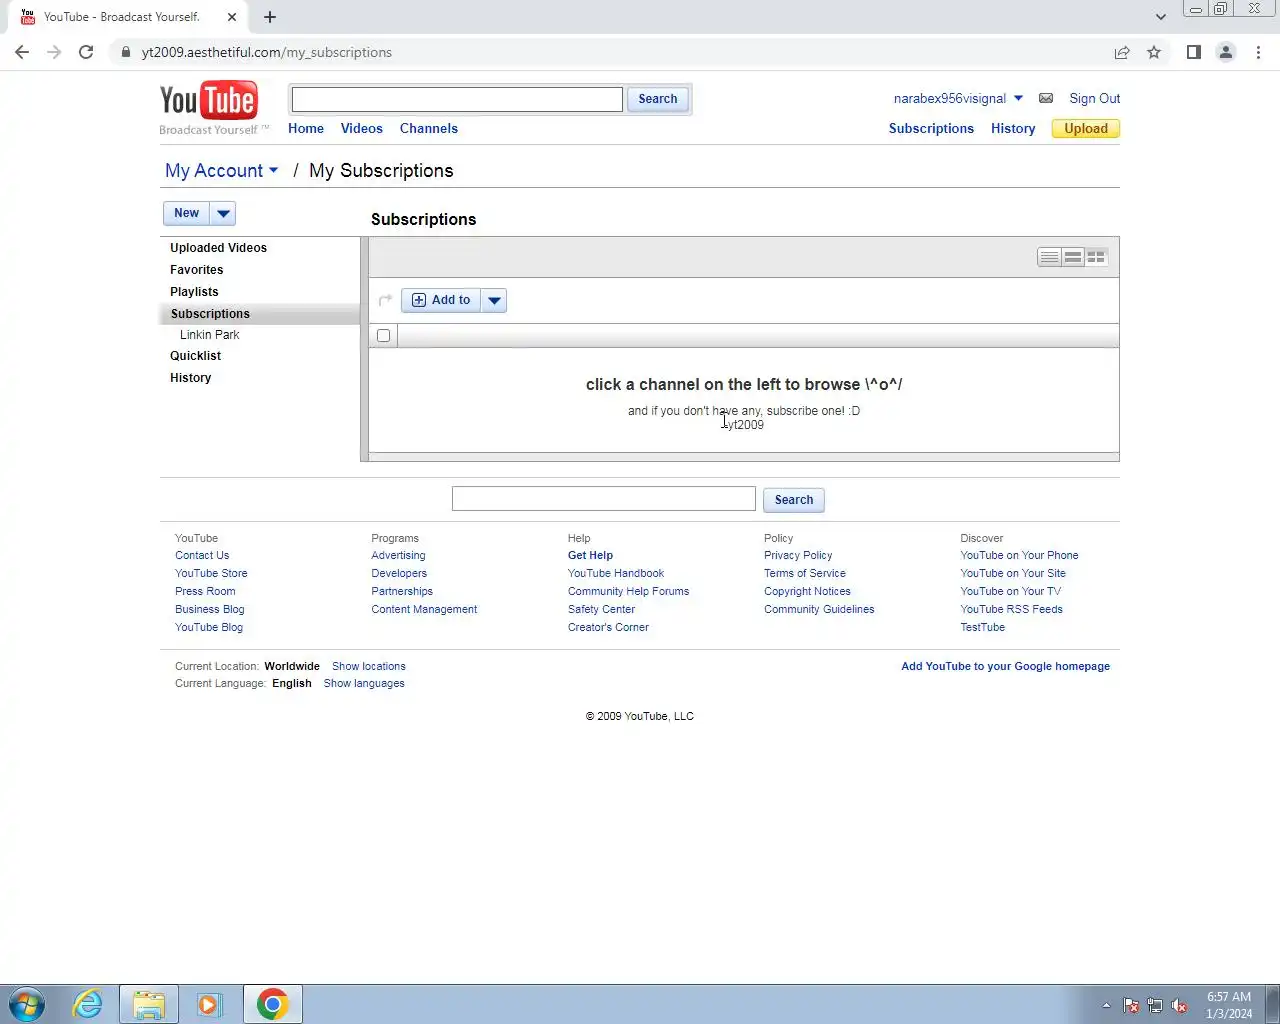This screenshot has width=1280, height=1024.
Task: Click the volume icon in system tray
Action: coord(1180,1006)
